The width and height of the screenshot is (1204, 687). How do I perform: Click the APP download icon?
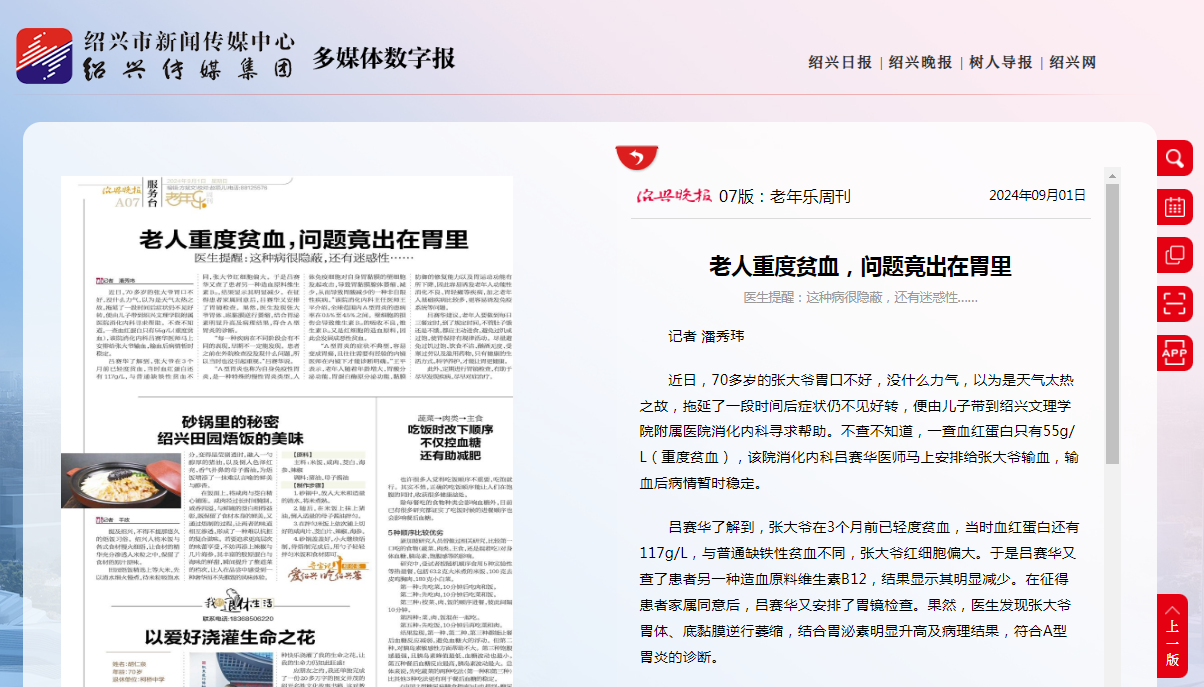pyautogui.click(x=1174, y=352)
